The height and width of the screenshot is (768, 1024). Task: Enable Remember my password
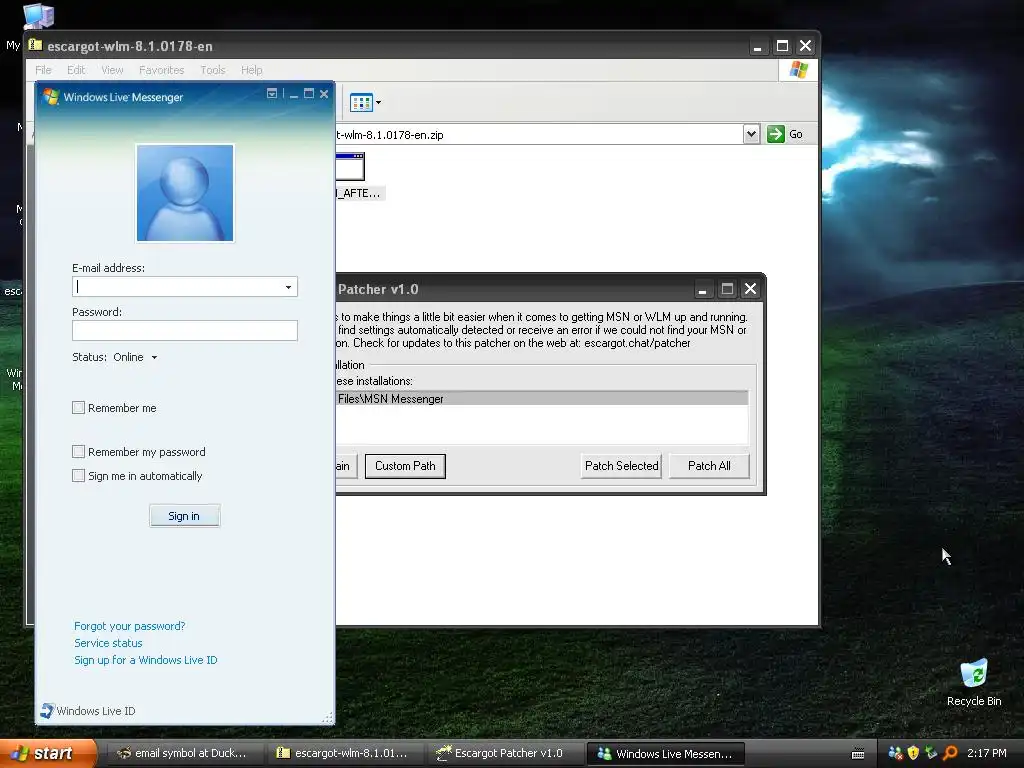(x=78, y=451)
